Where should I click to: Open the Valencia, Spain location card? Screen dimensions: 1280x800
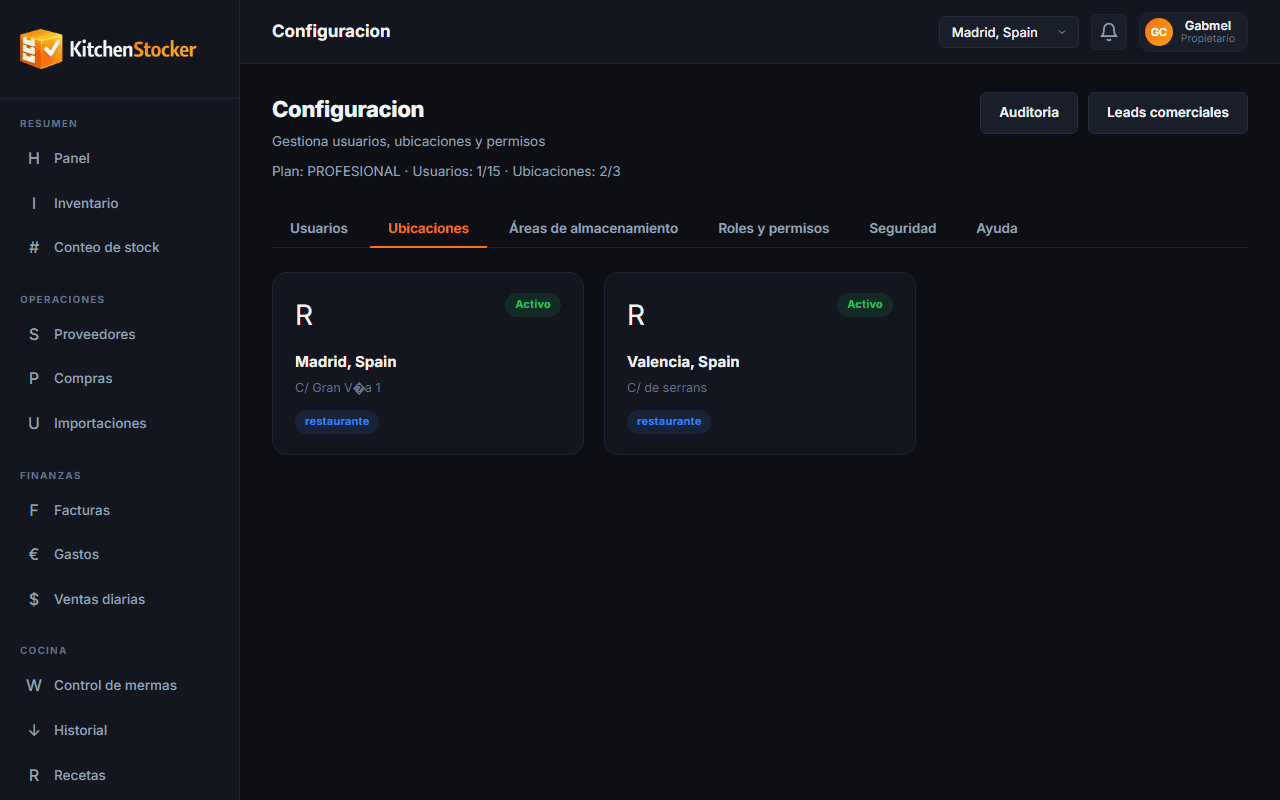click(760, 364)
